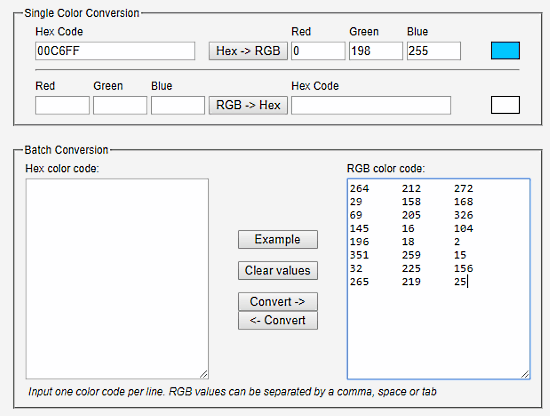Focus the Hex Code field containing 00C6FF

pyautogui.click(x=115, y=51)
